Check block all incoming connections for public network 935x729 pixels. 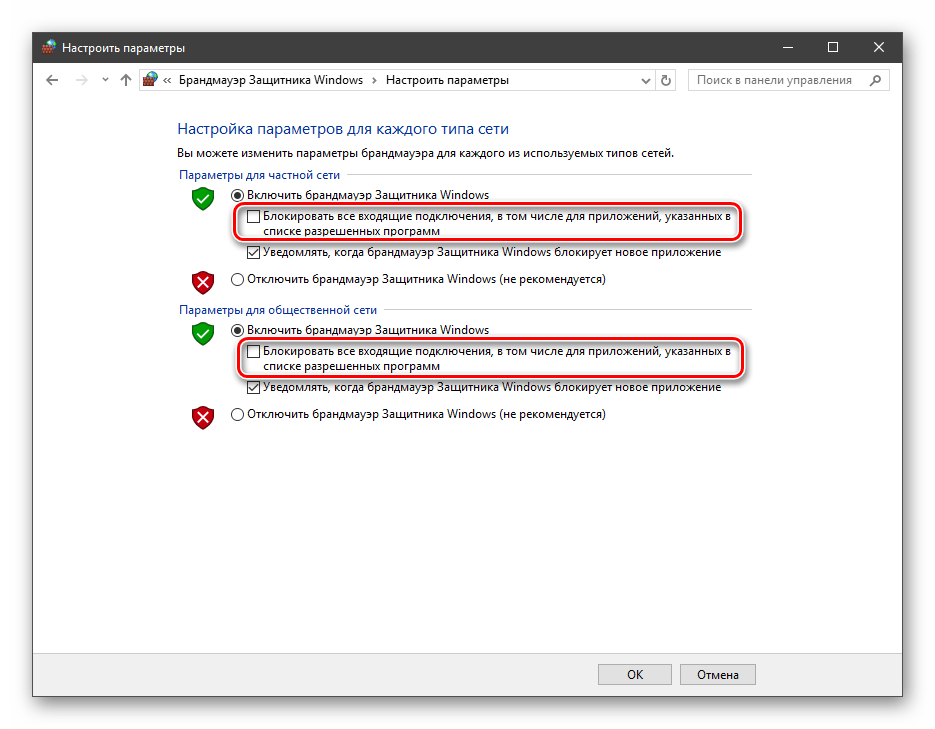click(x=254, y=351)
